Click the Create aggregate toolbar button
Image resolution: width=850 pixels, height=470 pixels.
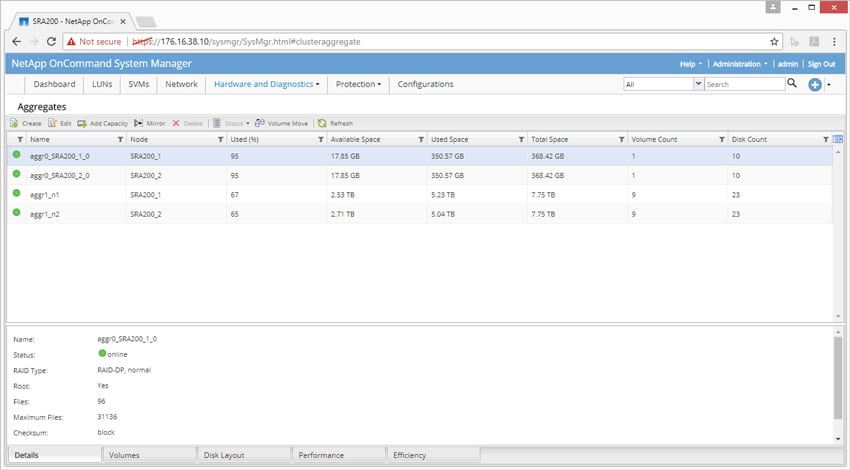click(x=25, y=123)
